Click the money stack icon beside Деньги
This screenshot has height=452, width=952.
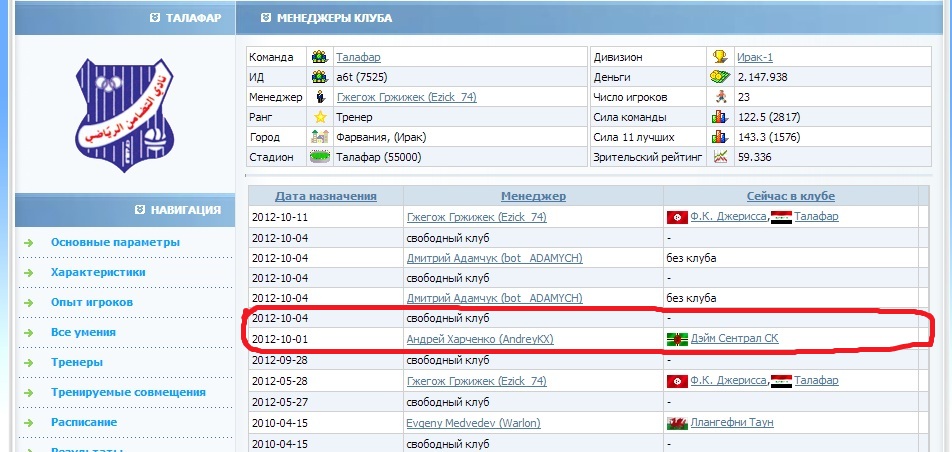click(718, 77)
